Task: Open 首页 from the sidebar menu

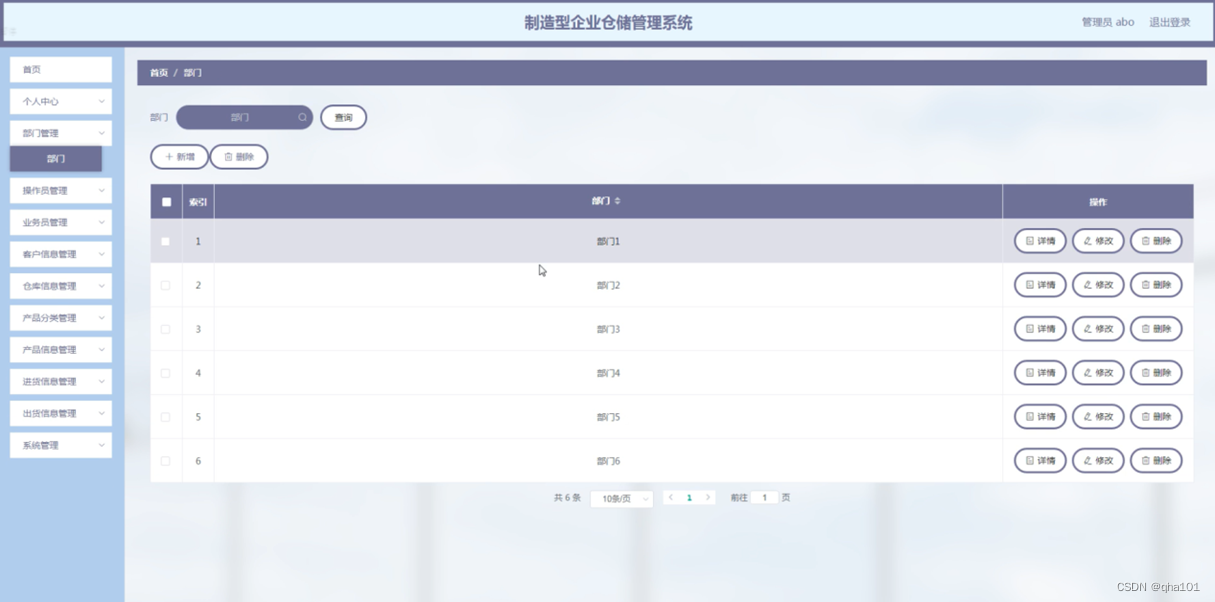Action: click(x=60, y=69)
